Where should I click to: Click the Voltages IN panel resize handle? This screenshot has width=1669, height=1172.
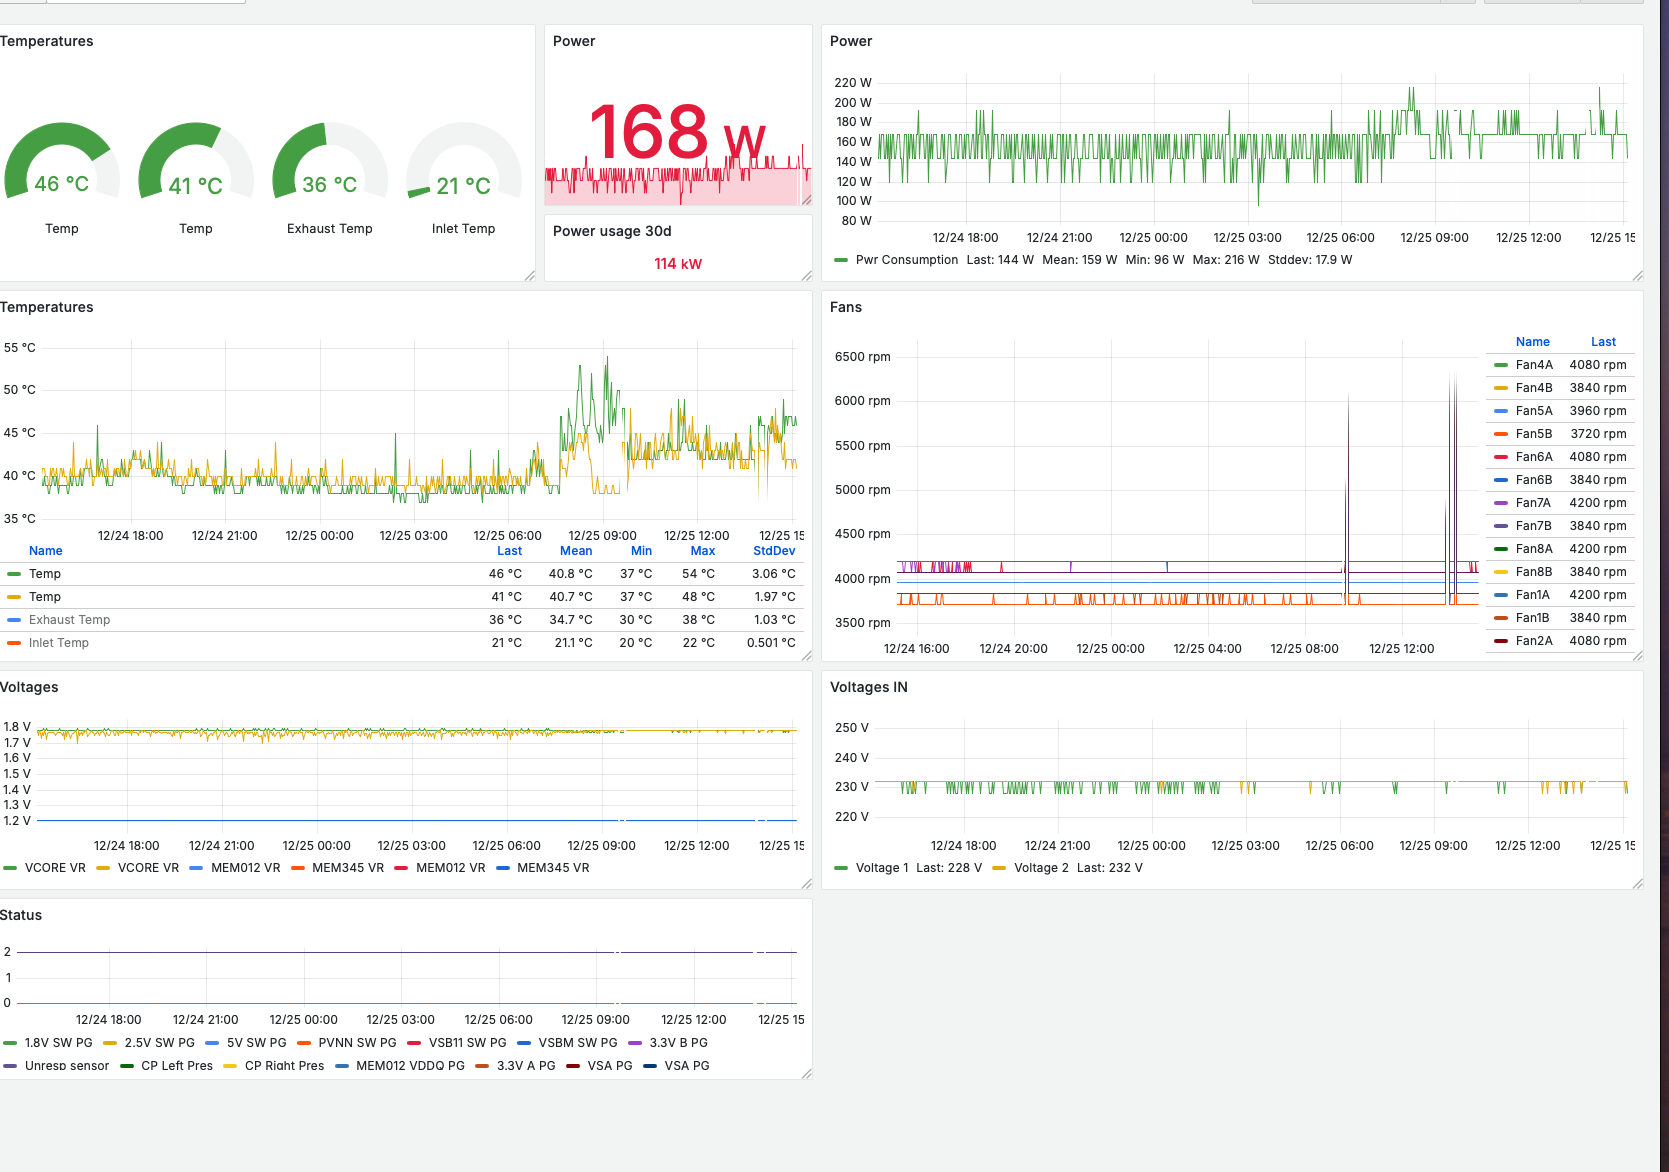[x=1637, y=884]
